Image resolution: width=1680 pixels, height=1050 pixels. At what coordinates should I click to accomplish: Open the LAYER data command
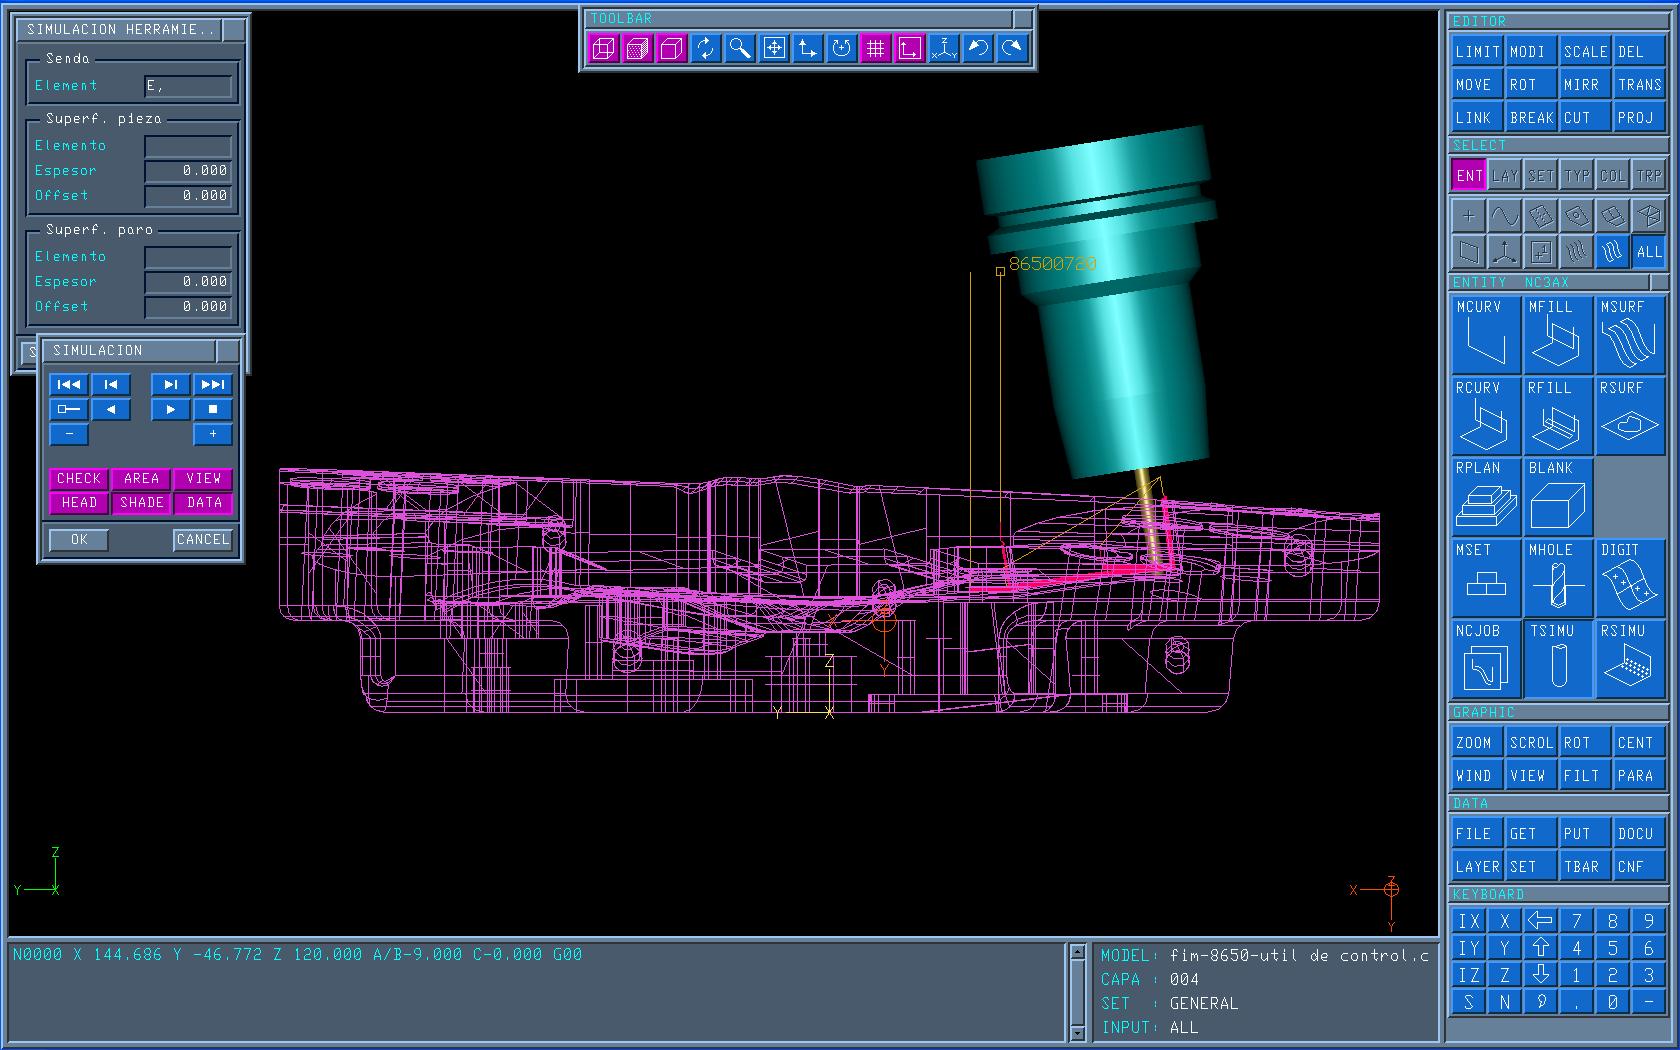[1477, 867]
